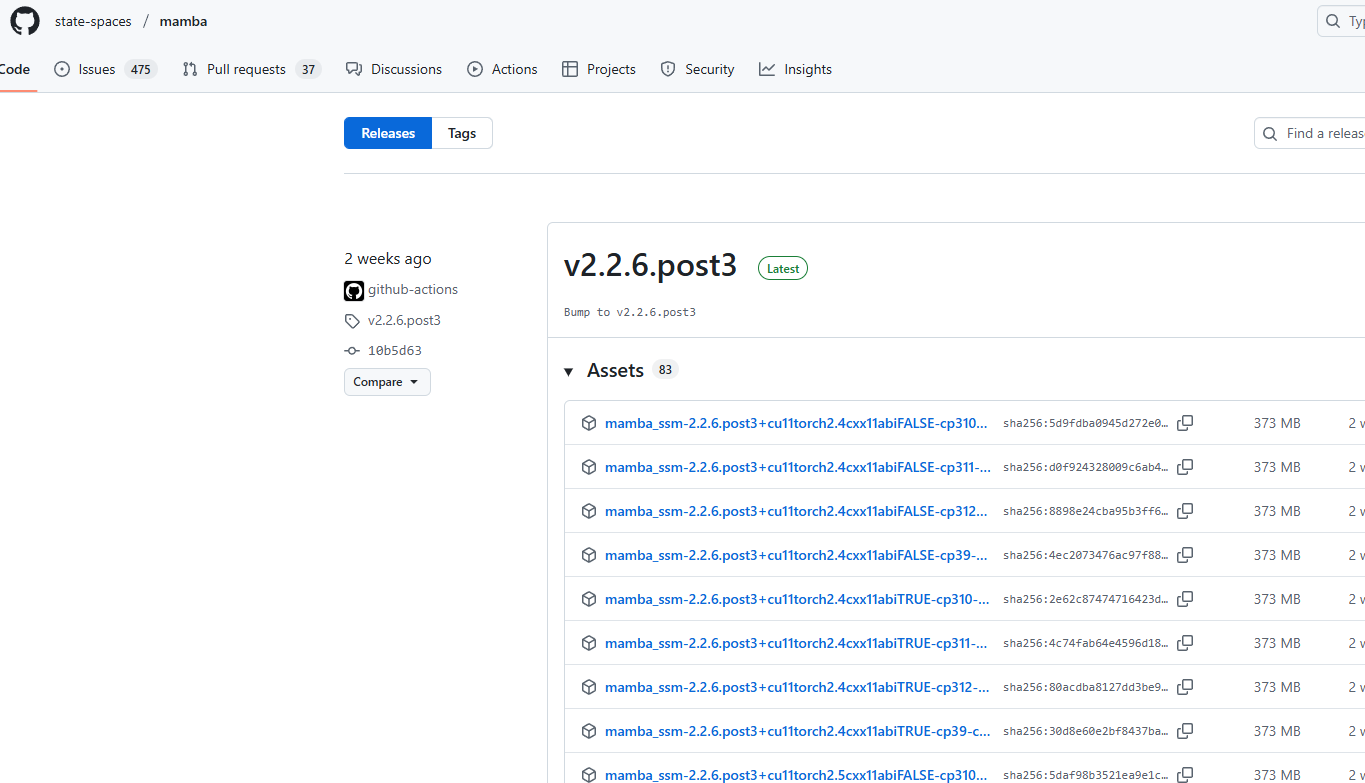
Task: Click the Security shield icon
Action: [668, 69]
